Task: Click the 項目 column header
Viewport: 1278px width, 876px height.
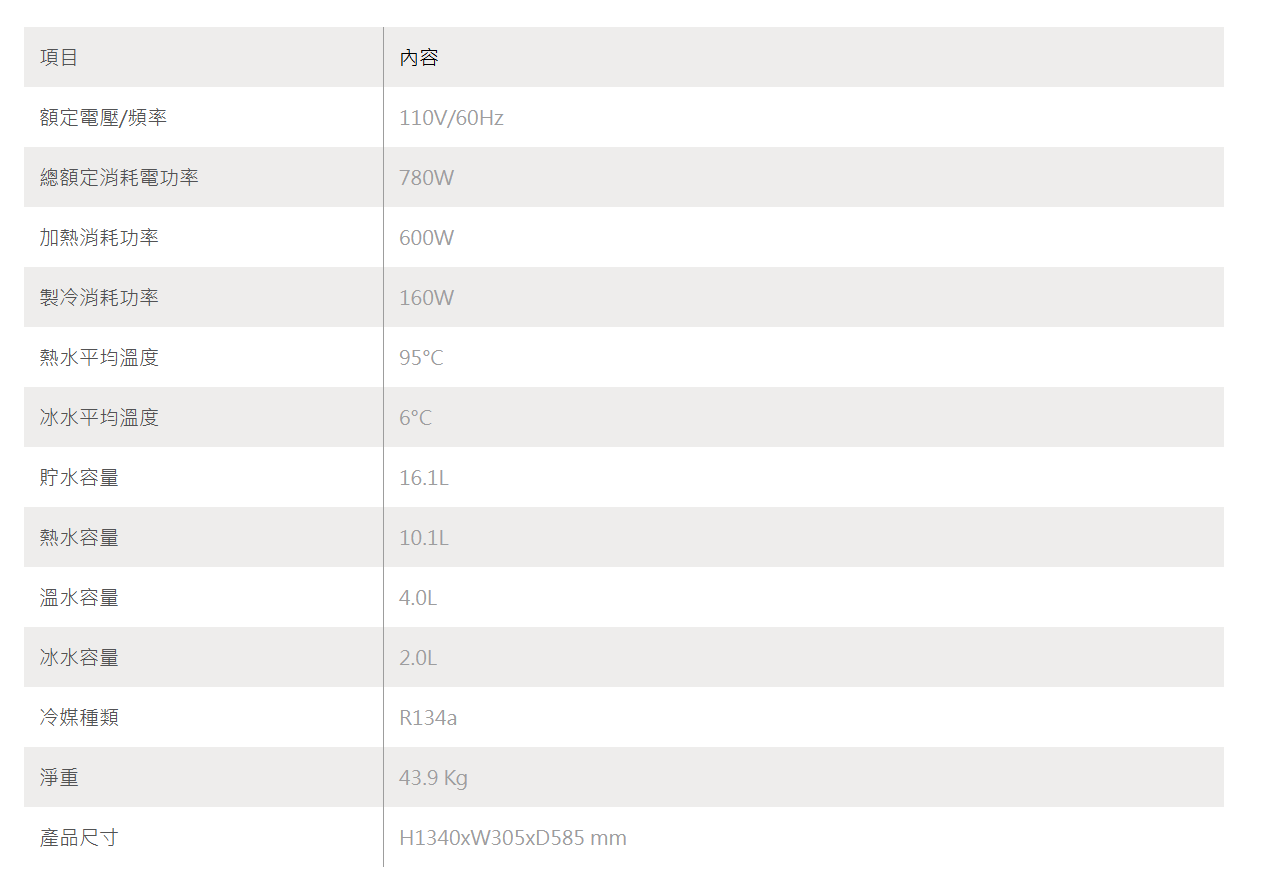Action: pos(59,58)
